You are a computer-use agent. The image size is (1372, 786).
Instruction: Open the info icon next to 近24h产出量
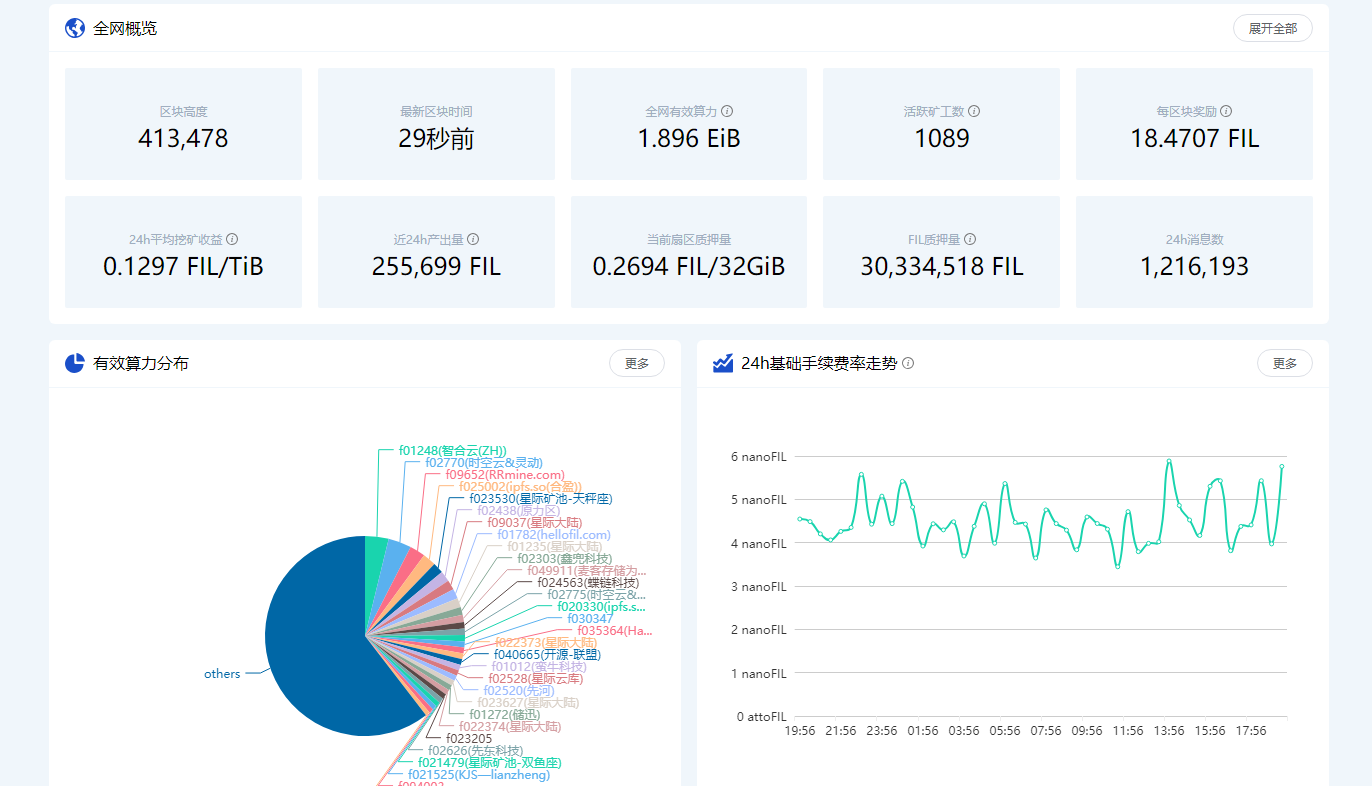pos(473,239)
